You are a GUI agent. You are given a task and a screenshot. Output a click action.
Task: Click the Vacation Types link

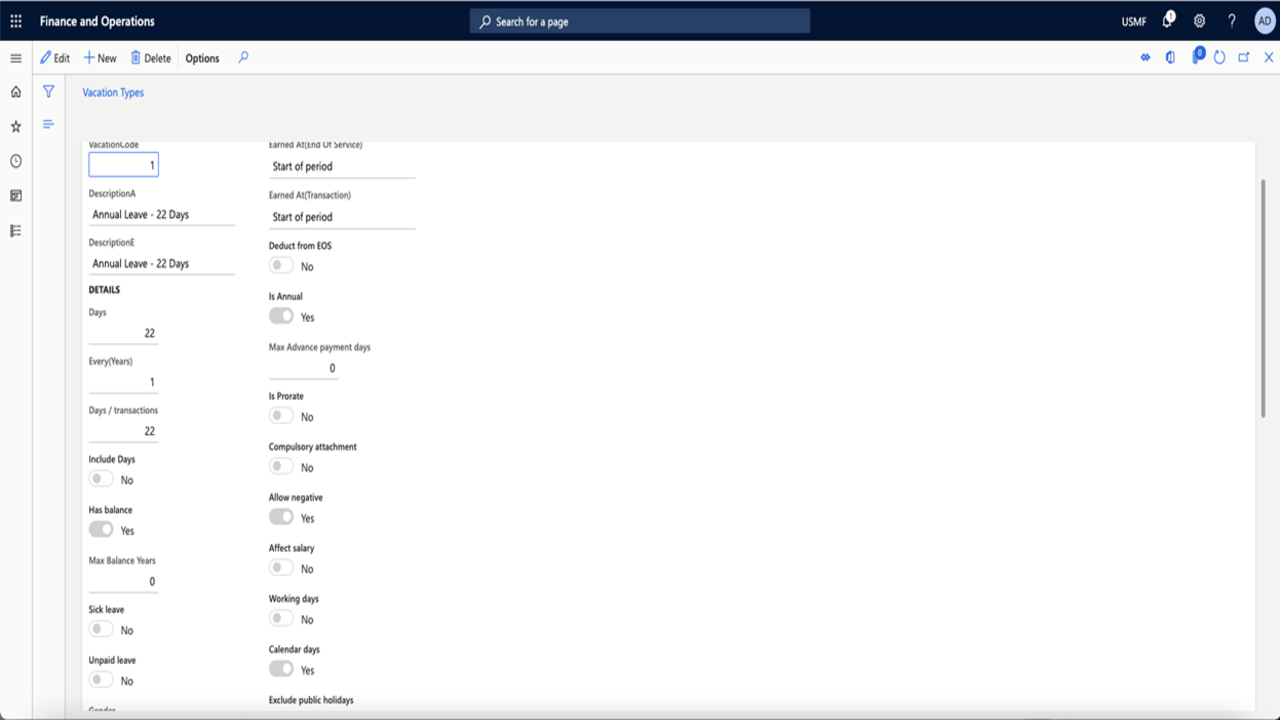(x=113, y=92)
